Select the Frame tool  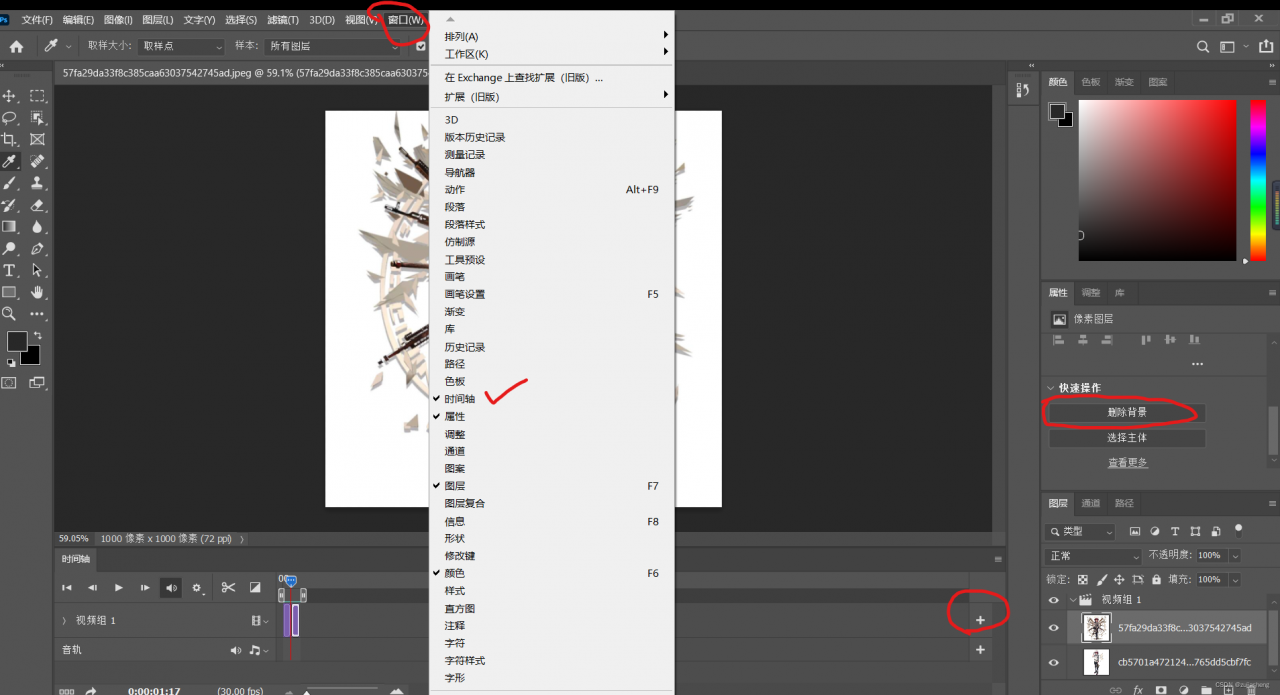(x=37, y=140)
